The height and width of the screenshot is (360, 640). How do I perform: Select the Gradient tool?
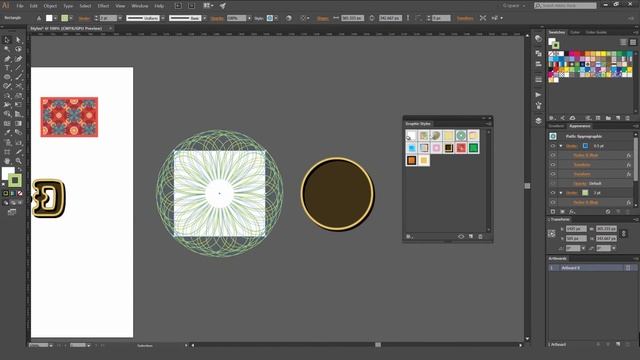(x=18, y=123)
